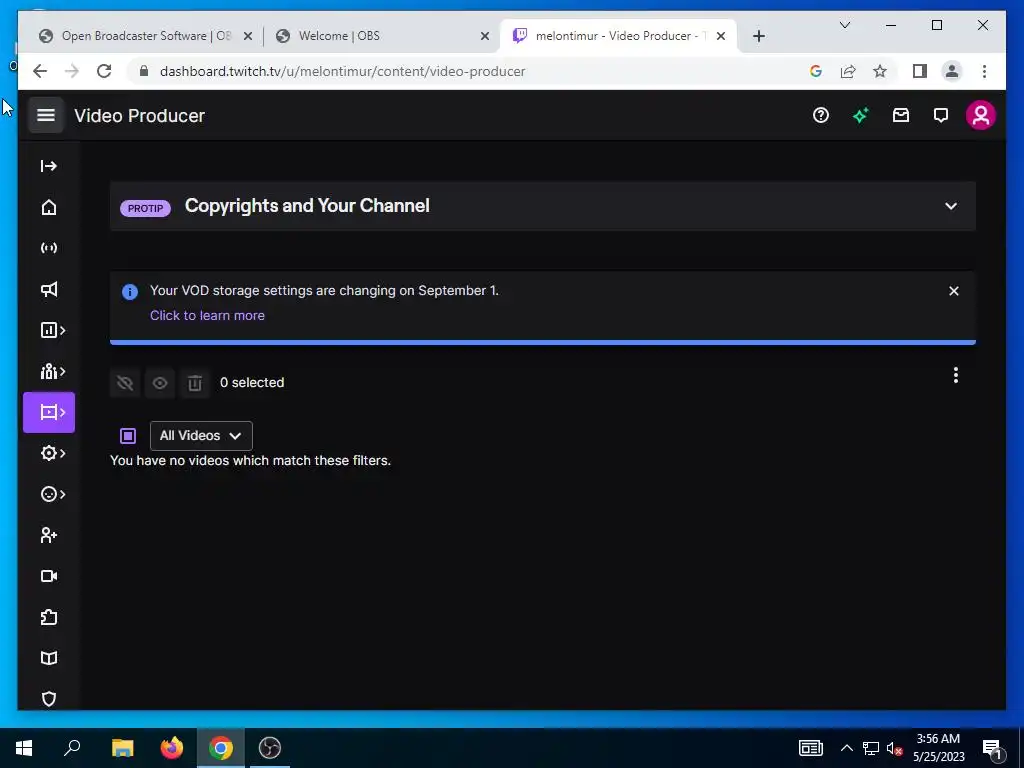This screenshot has width=1024, height=768.
Task: Click the Click to learn more link
Action: [x=207, y=315]
